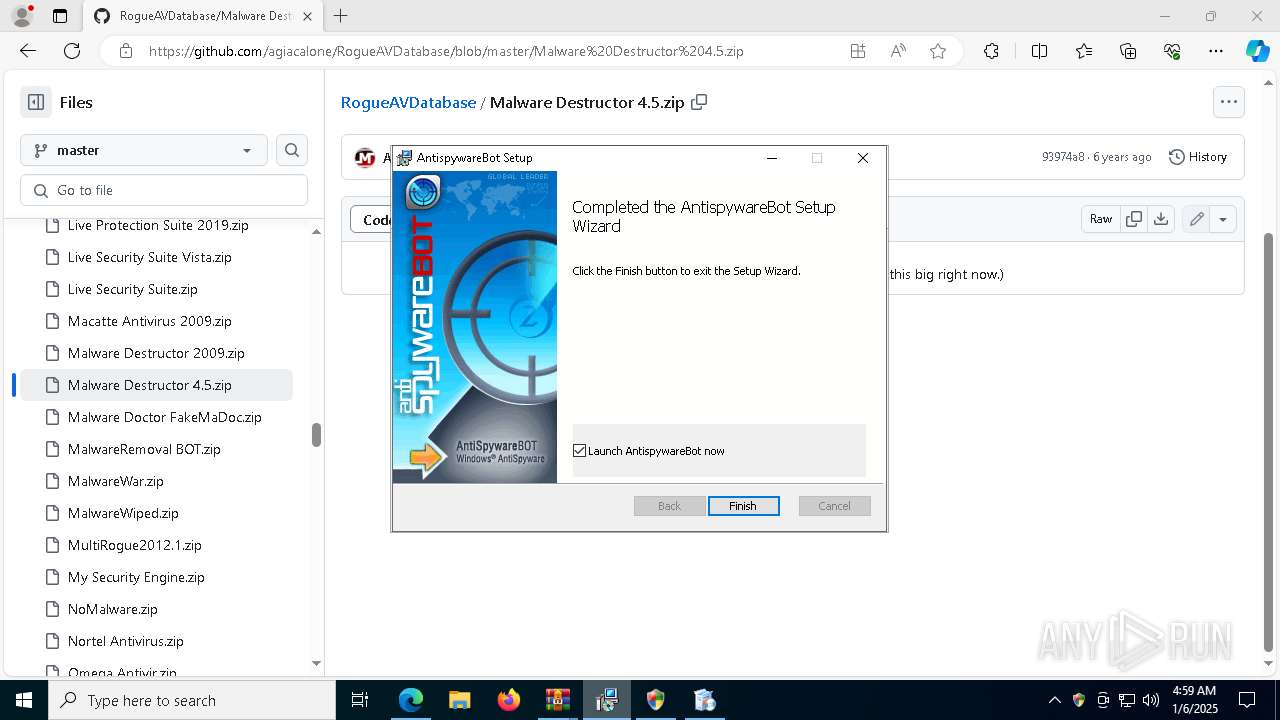Open the master branch dropdown
The height and width of the screenshot is (720, 1280).
[x=144, y=150]
